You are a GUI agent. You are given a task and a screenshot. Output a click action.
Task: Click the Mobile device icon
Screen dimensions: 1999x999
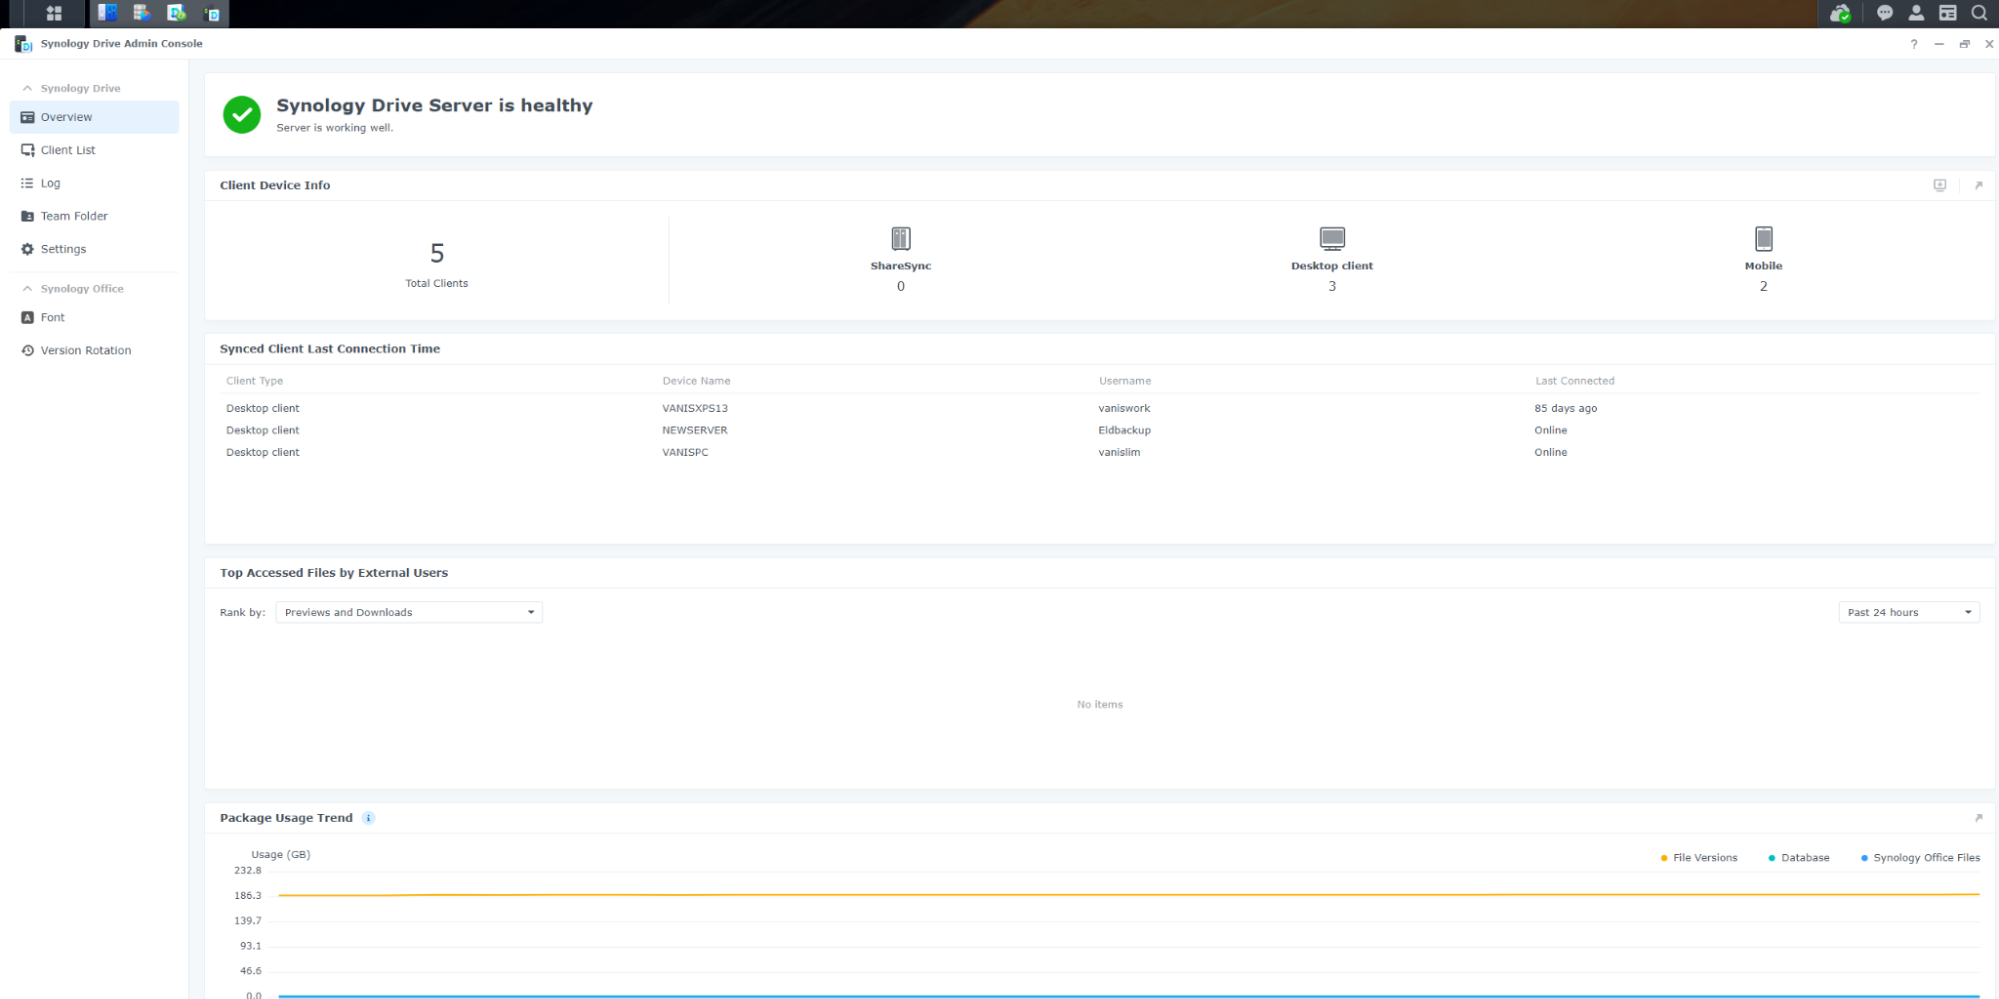click(x=1764, y=238)
